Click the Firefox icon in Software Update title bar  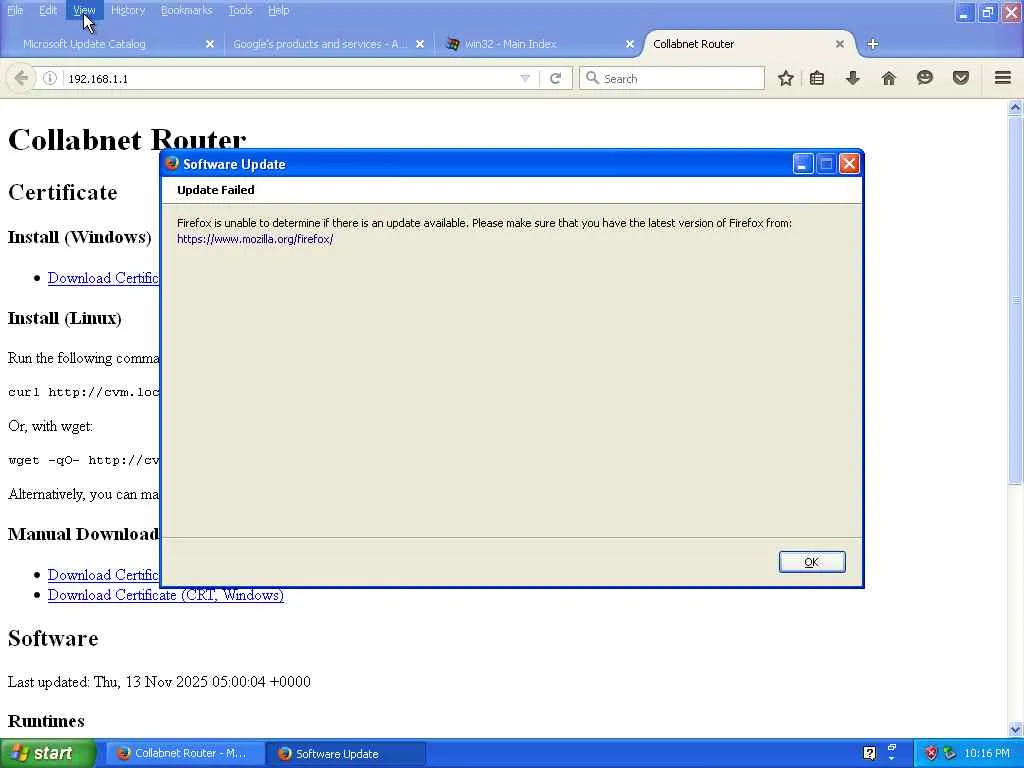coord(172,163)
